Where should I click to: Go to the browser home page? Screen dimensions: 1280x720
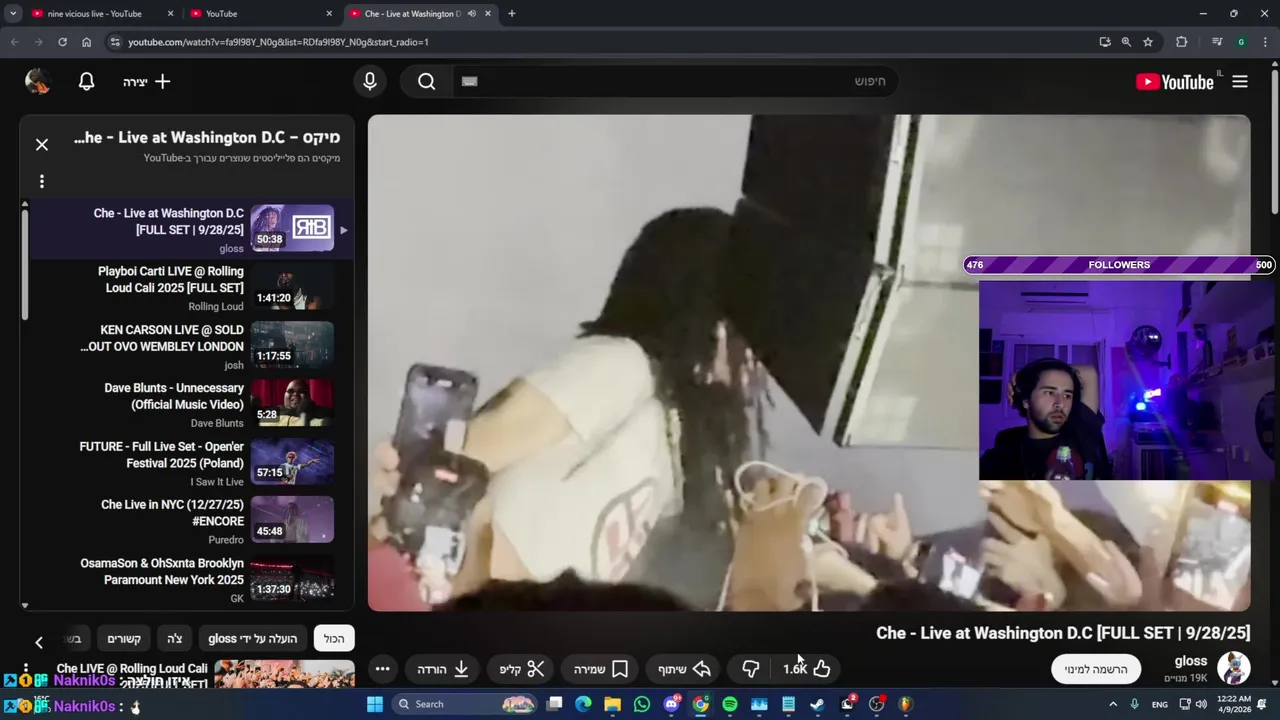[x=86, y=42]
